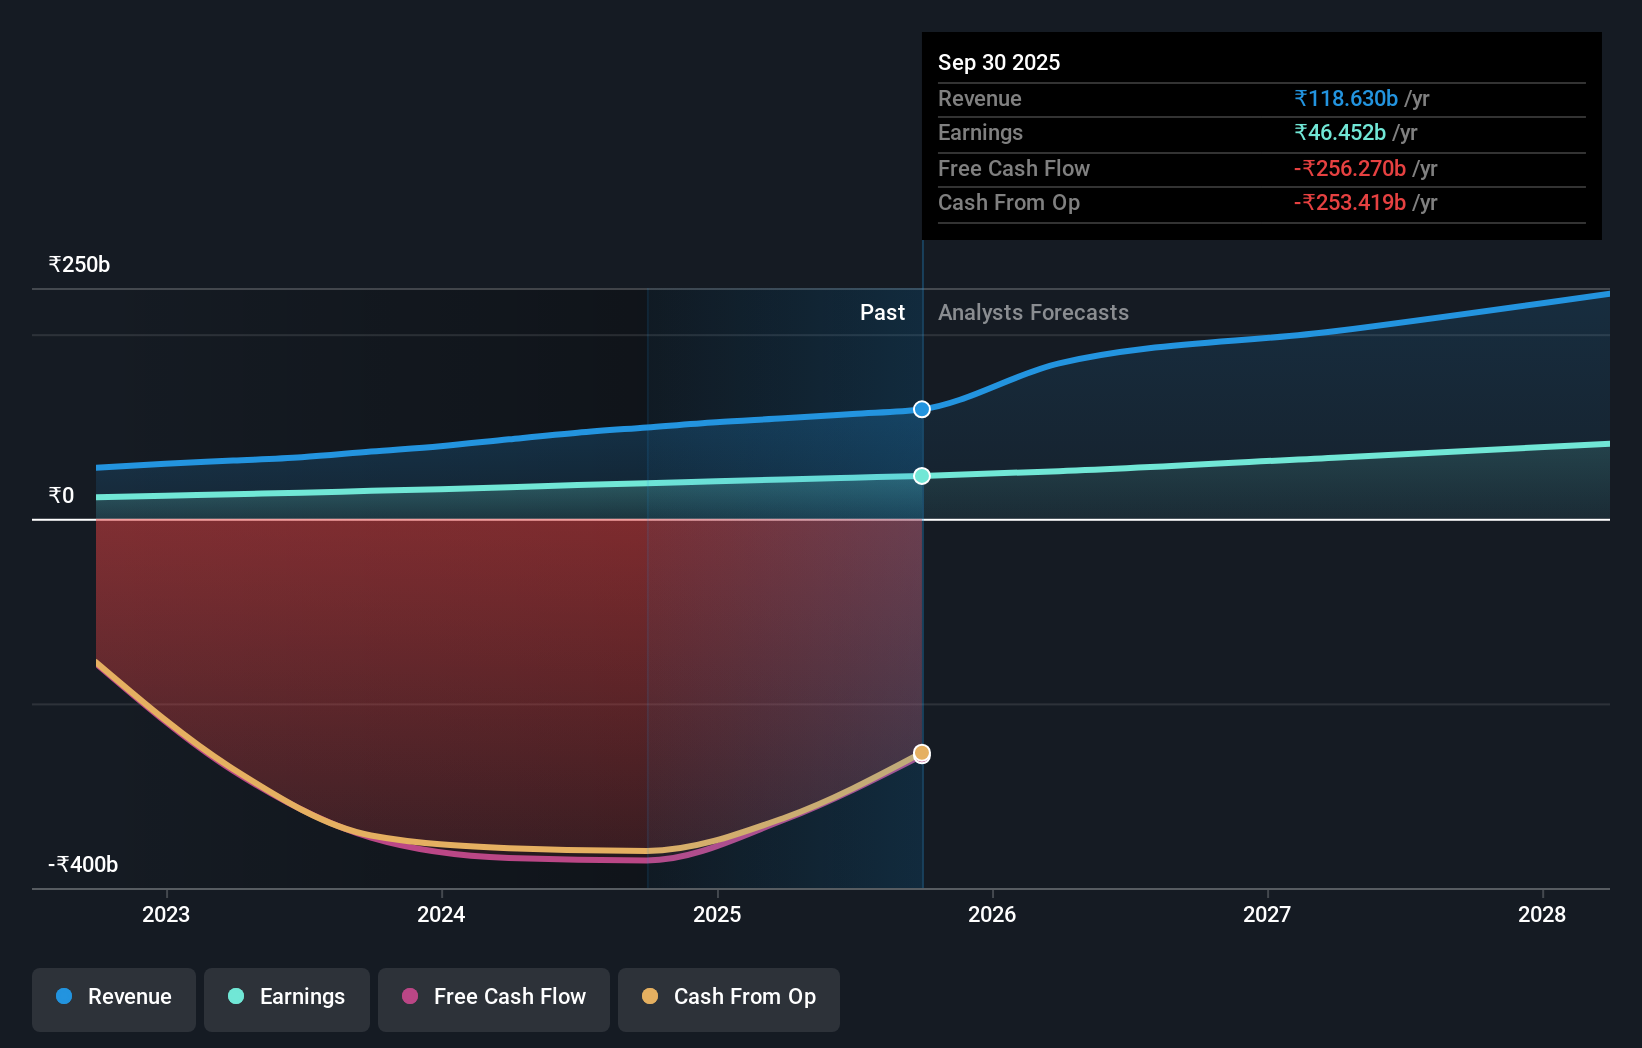Select the teal Earnings color dot in legend

(x=237, y=996)
